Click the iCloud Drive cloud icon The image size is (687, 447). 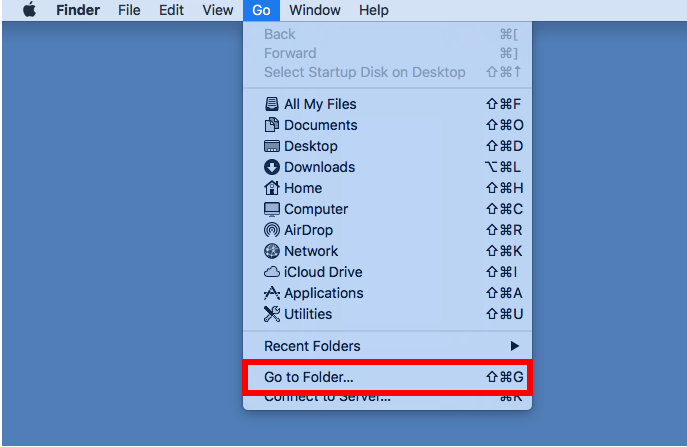[x=272, y=272]
